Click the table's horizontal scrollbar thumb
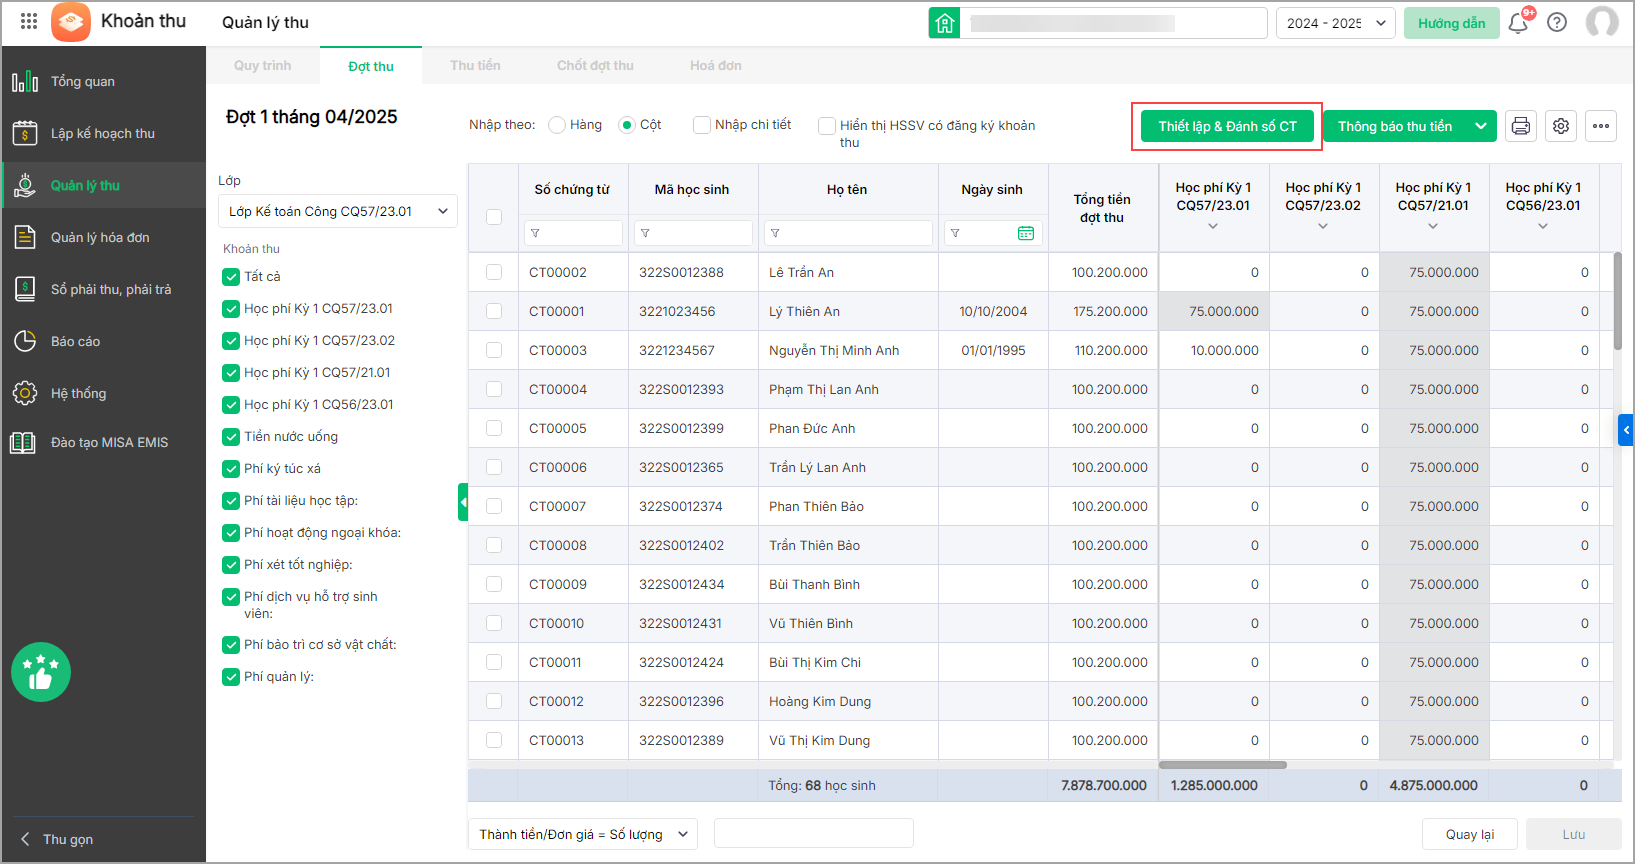 pos(1223,765)
